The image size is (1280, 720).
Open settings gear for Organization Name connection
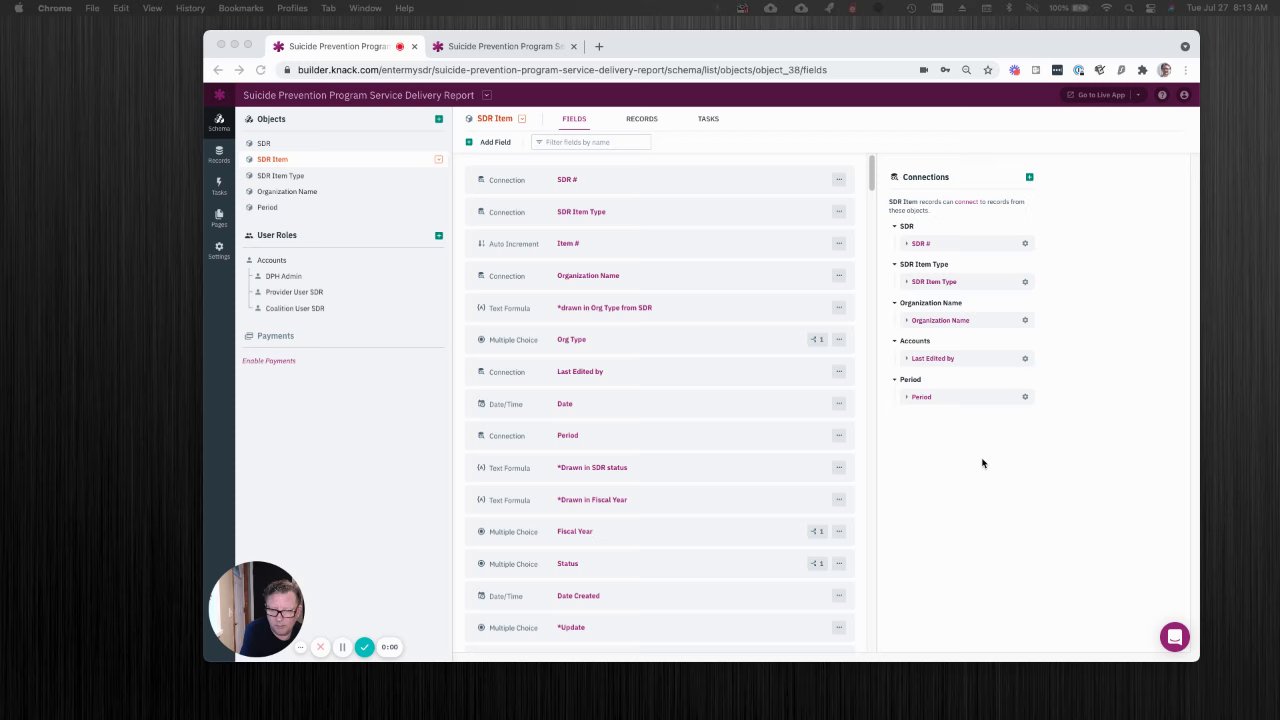1025,320
